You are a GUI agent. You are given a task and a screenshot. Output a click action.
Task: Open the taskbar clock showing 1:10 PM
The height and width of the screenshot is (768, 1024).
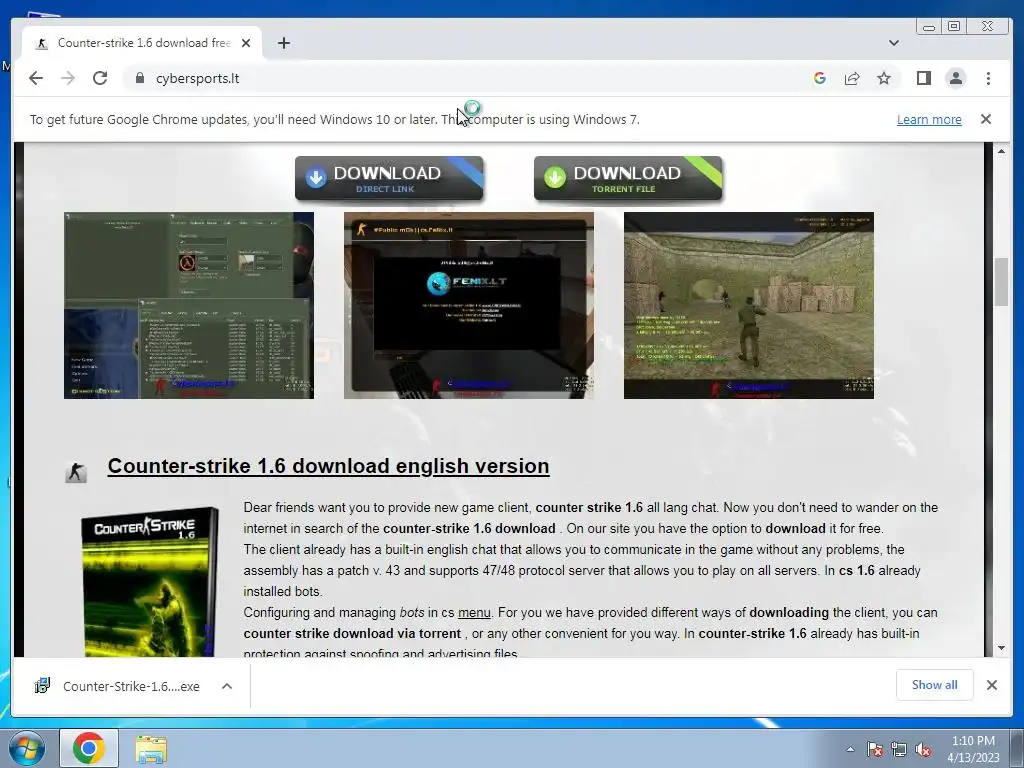pos(973,749)
